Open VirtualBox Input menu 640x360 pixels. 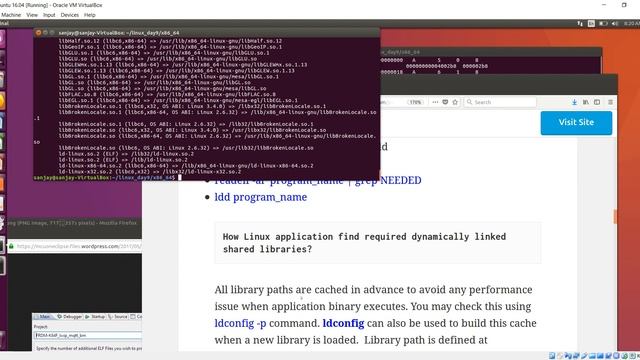click(49, 15)
